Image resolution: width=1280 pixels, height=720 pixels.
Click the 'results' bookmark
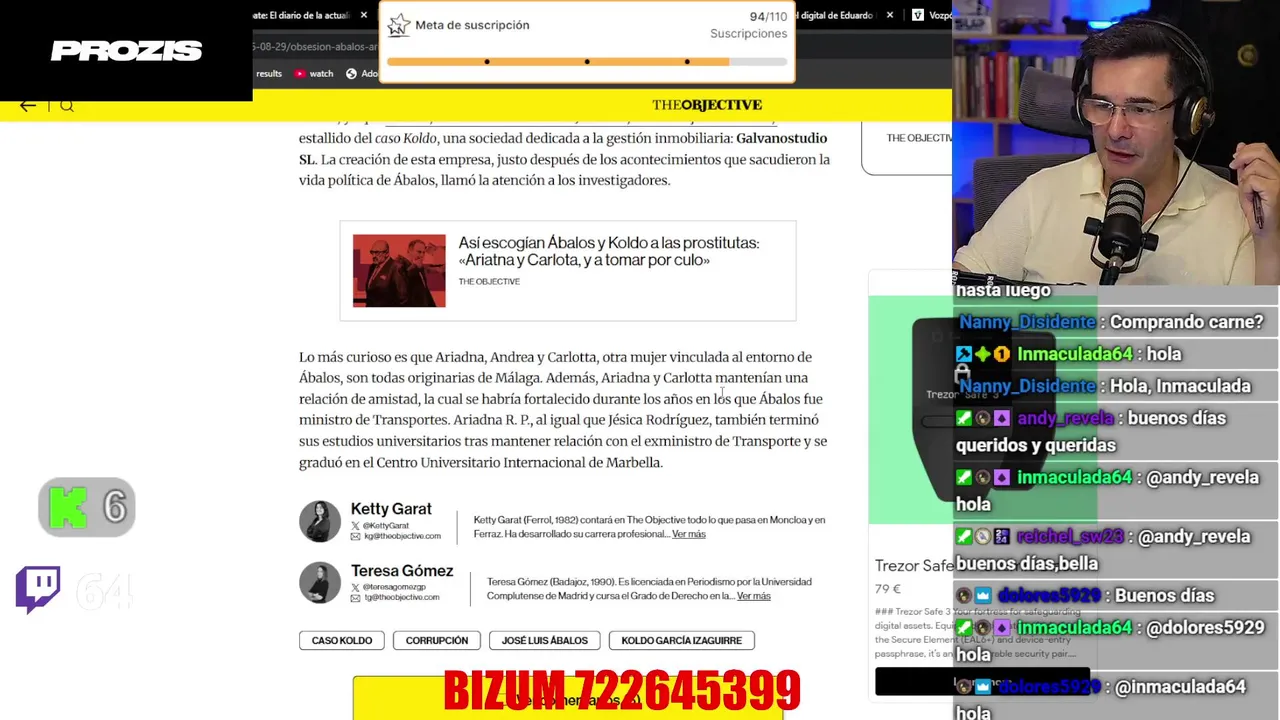coord(269,73)
